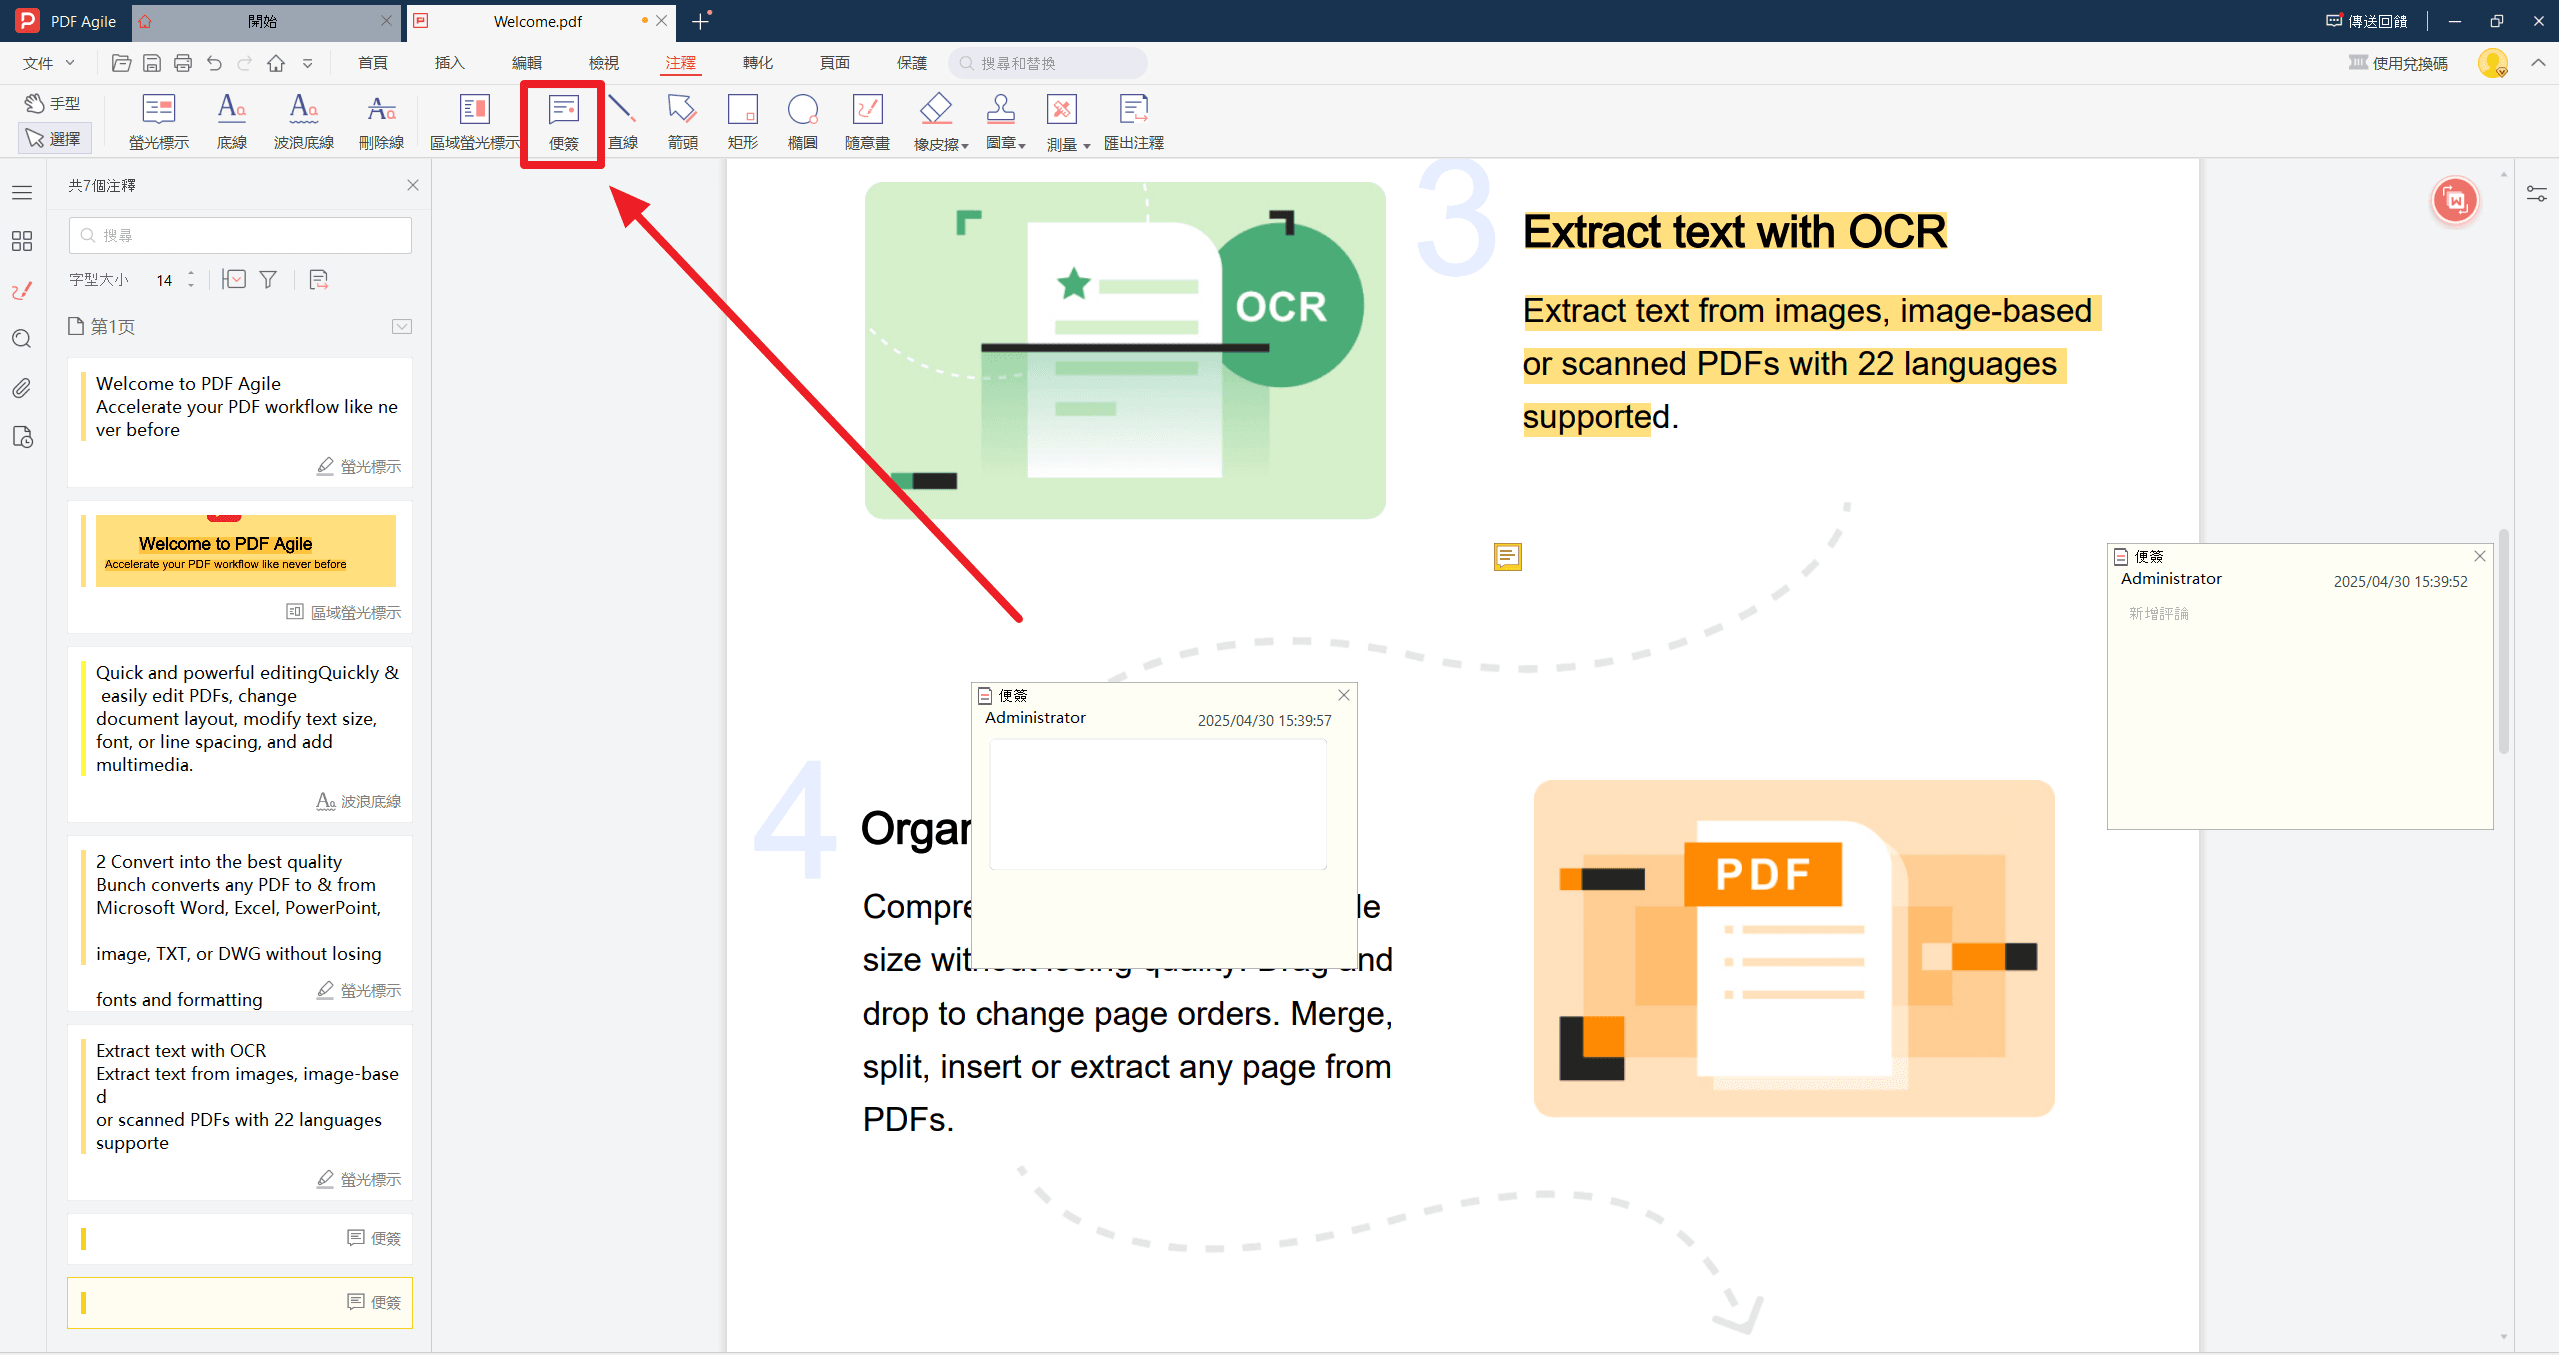2559x1355 pixels.
Task: Close the right 便簽 note popup
Action: click(x=2480, y=556)
